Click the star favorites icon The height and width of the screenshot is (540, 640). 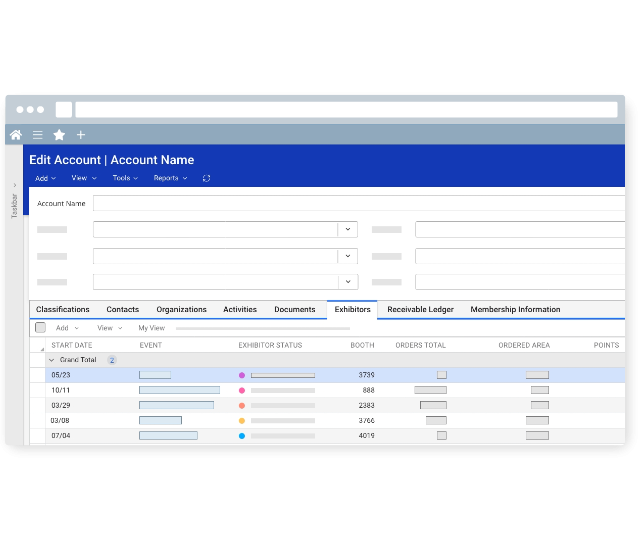click(x=59, y=135)
